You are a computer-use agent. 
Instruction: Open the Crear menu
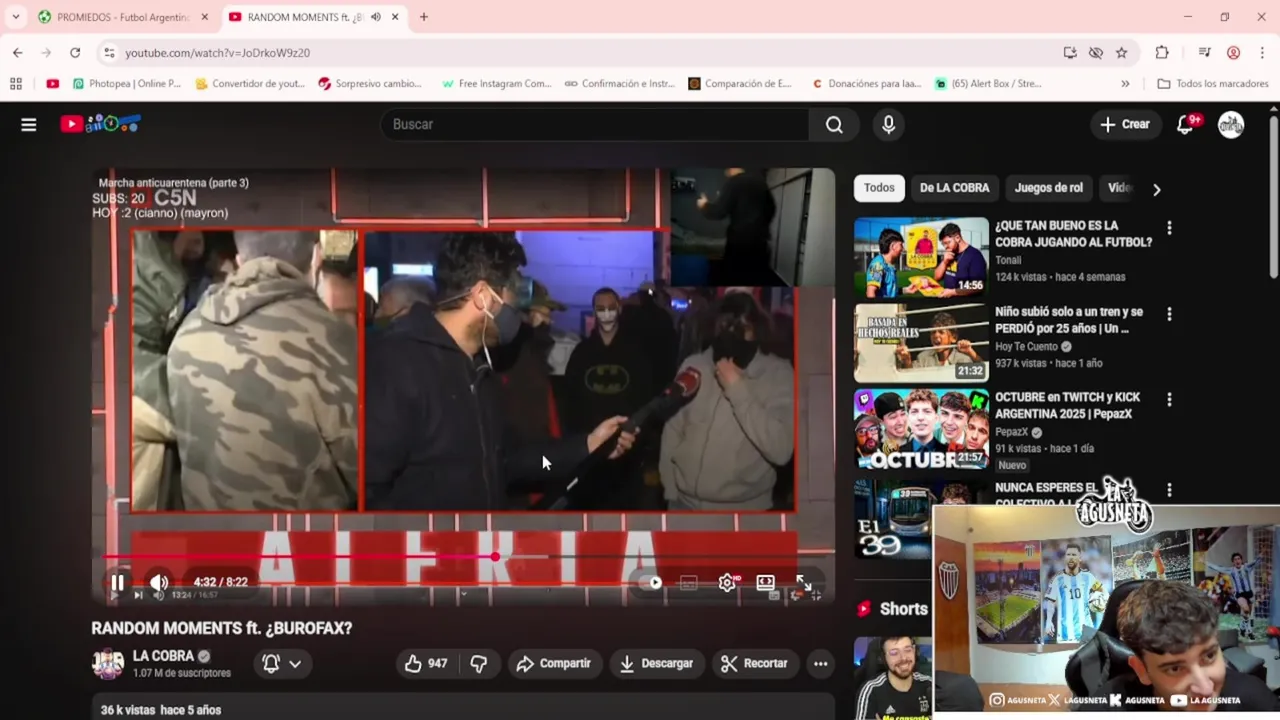point(1125,124)
